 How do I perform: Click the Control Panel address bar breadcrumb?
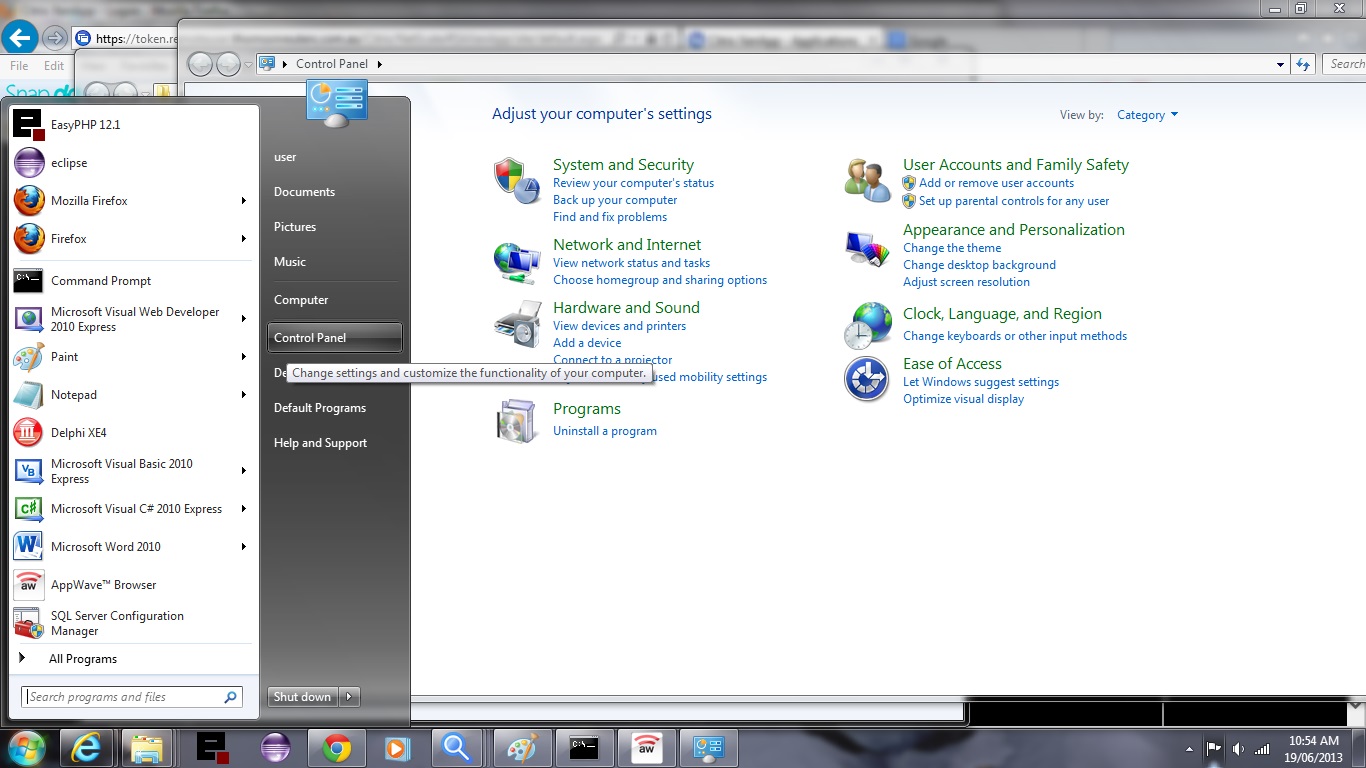[332, 64]
